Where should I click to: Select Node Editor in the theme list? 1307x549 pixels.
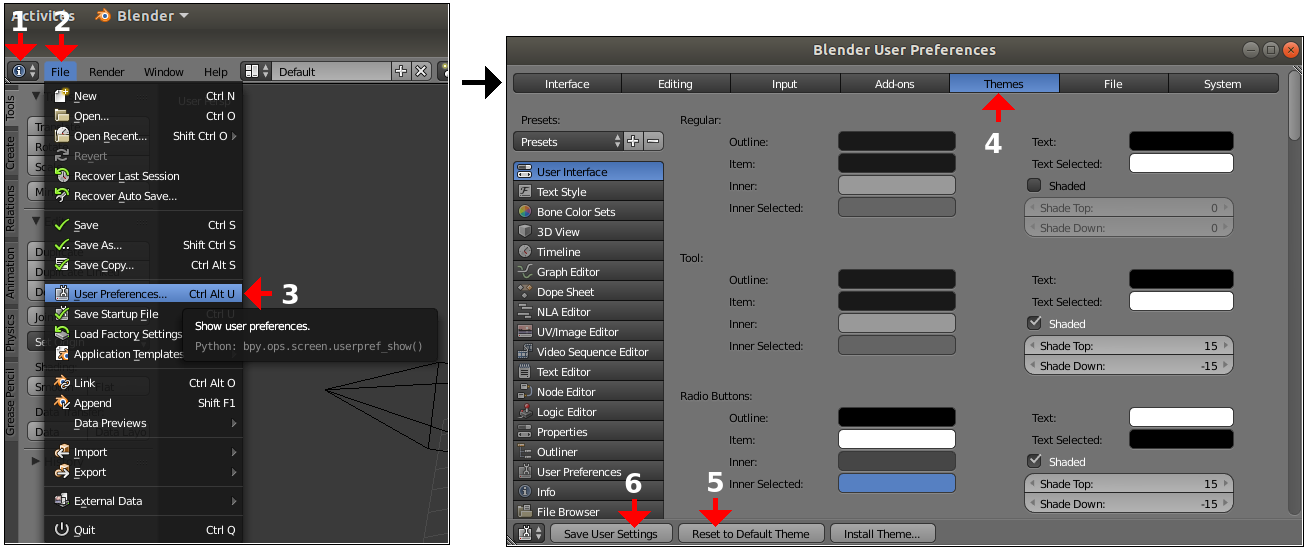point(588,391)
